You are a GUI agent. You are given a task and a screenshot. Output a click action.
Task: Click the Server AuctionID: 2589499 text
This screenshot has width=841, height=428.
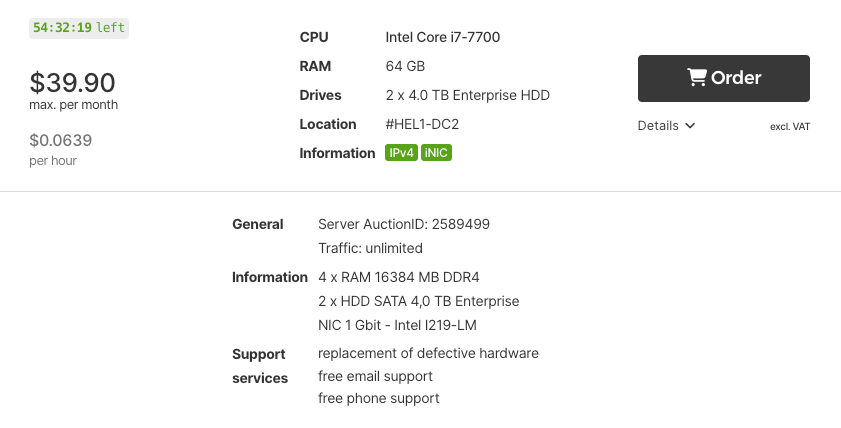[404, 224]
